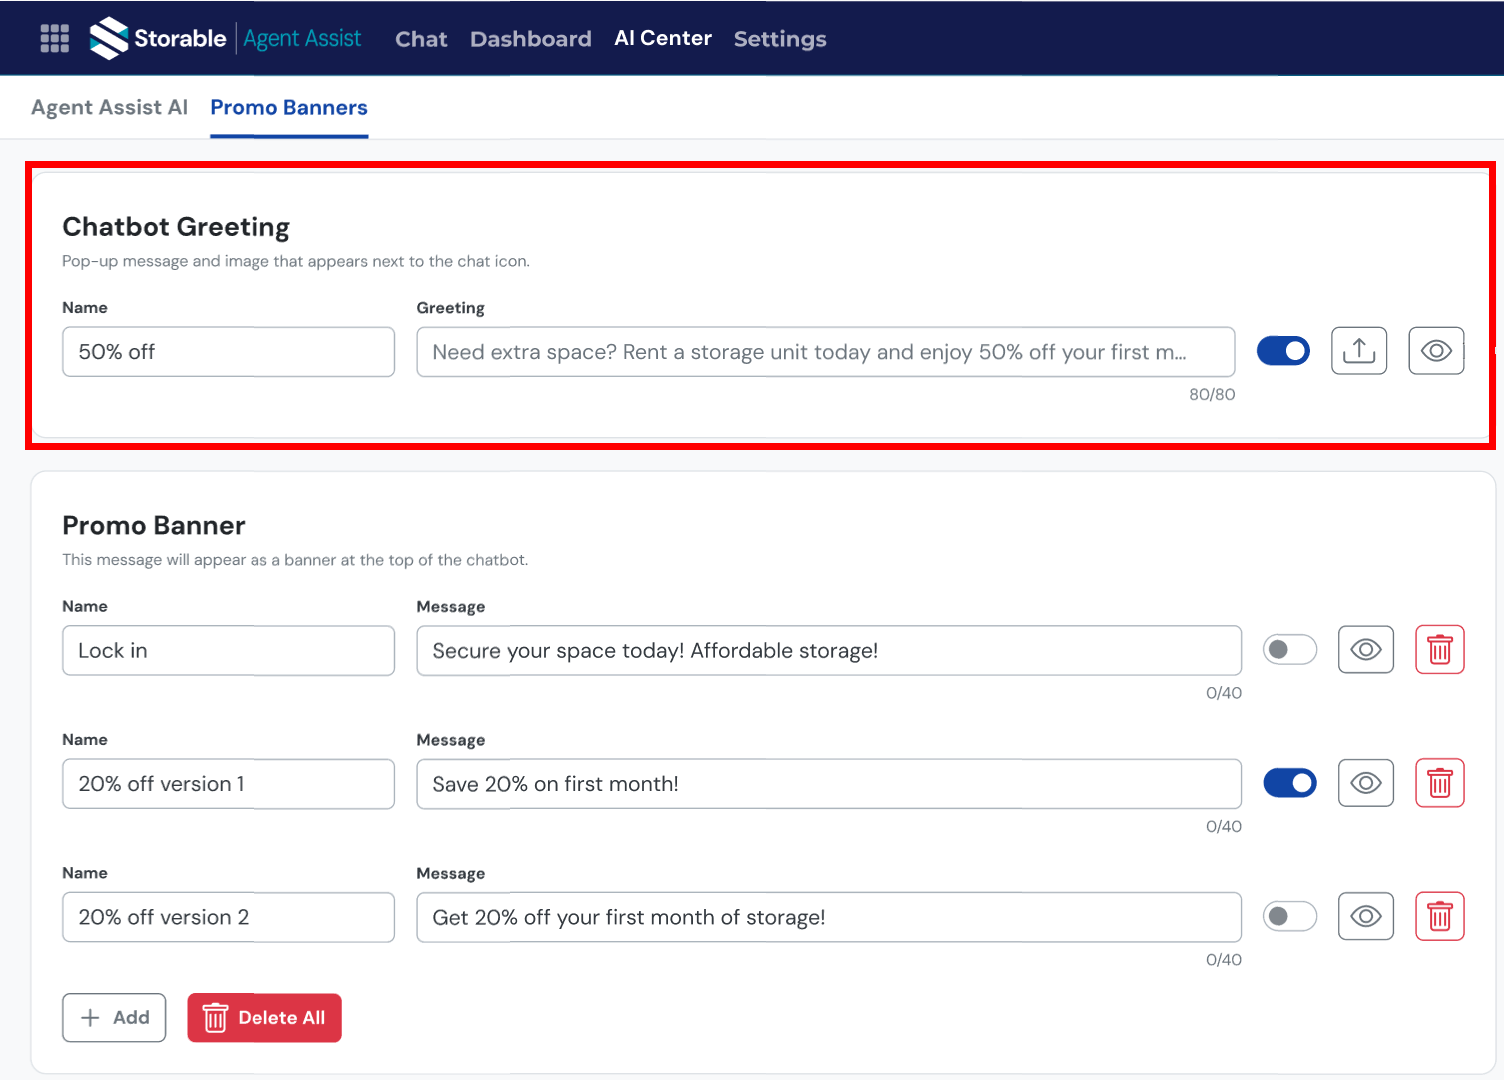
Task: Disable the Chatbot Greeting toggle
Action: (x=1283, y=351)
